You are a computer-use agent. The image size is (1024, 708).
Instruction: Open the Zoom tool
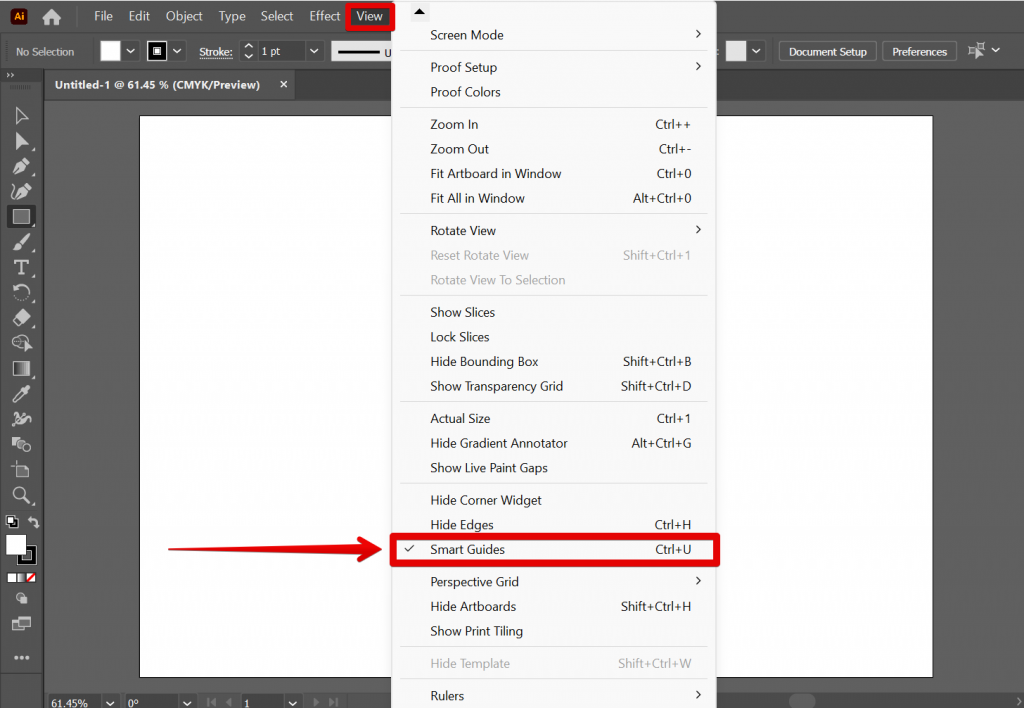click(20, 495)
